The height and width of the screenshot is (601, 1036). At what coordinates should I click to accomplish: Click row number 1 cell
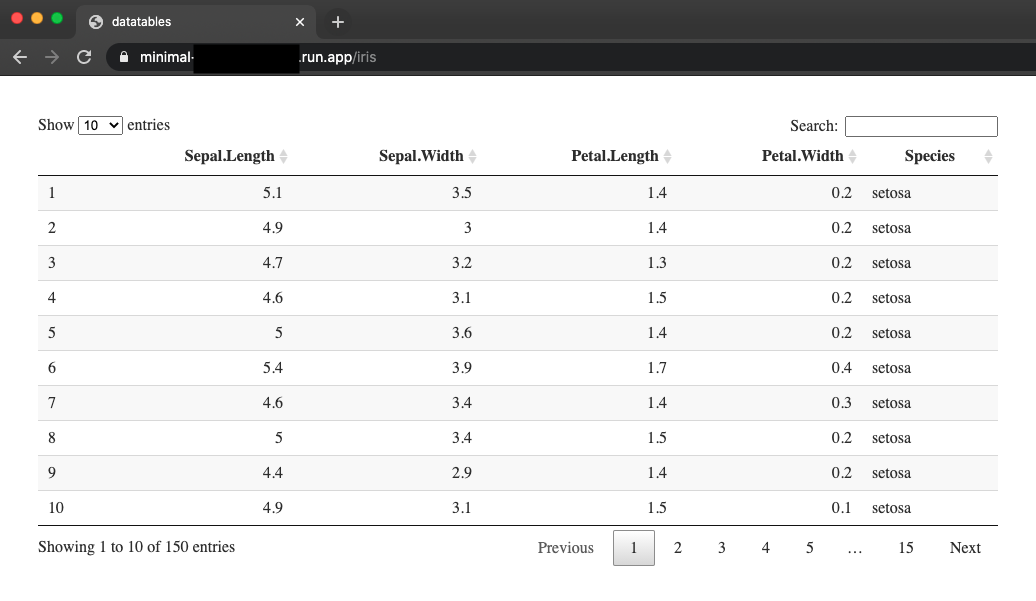pos(52,193)
